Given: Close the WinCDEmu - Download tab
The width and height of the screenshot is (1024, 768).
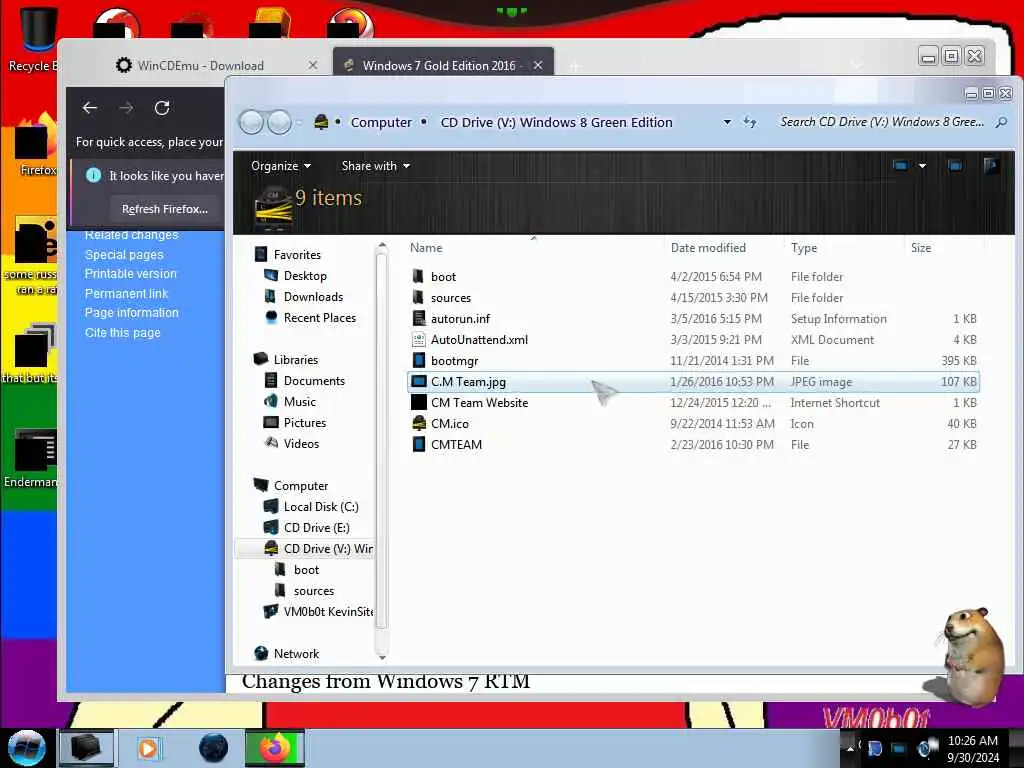Looking at the screenshot, I should point(313,65).
